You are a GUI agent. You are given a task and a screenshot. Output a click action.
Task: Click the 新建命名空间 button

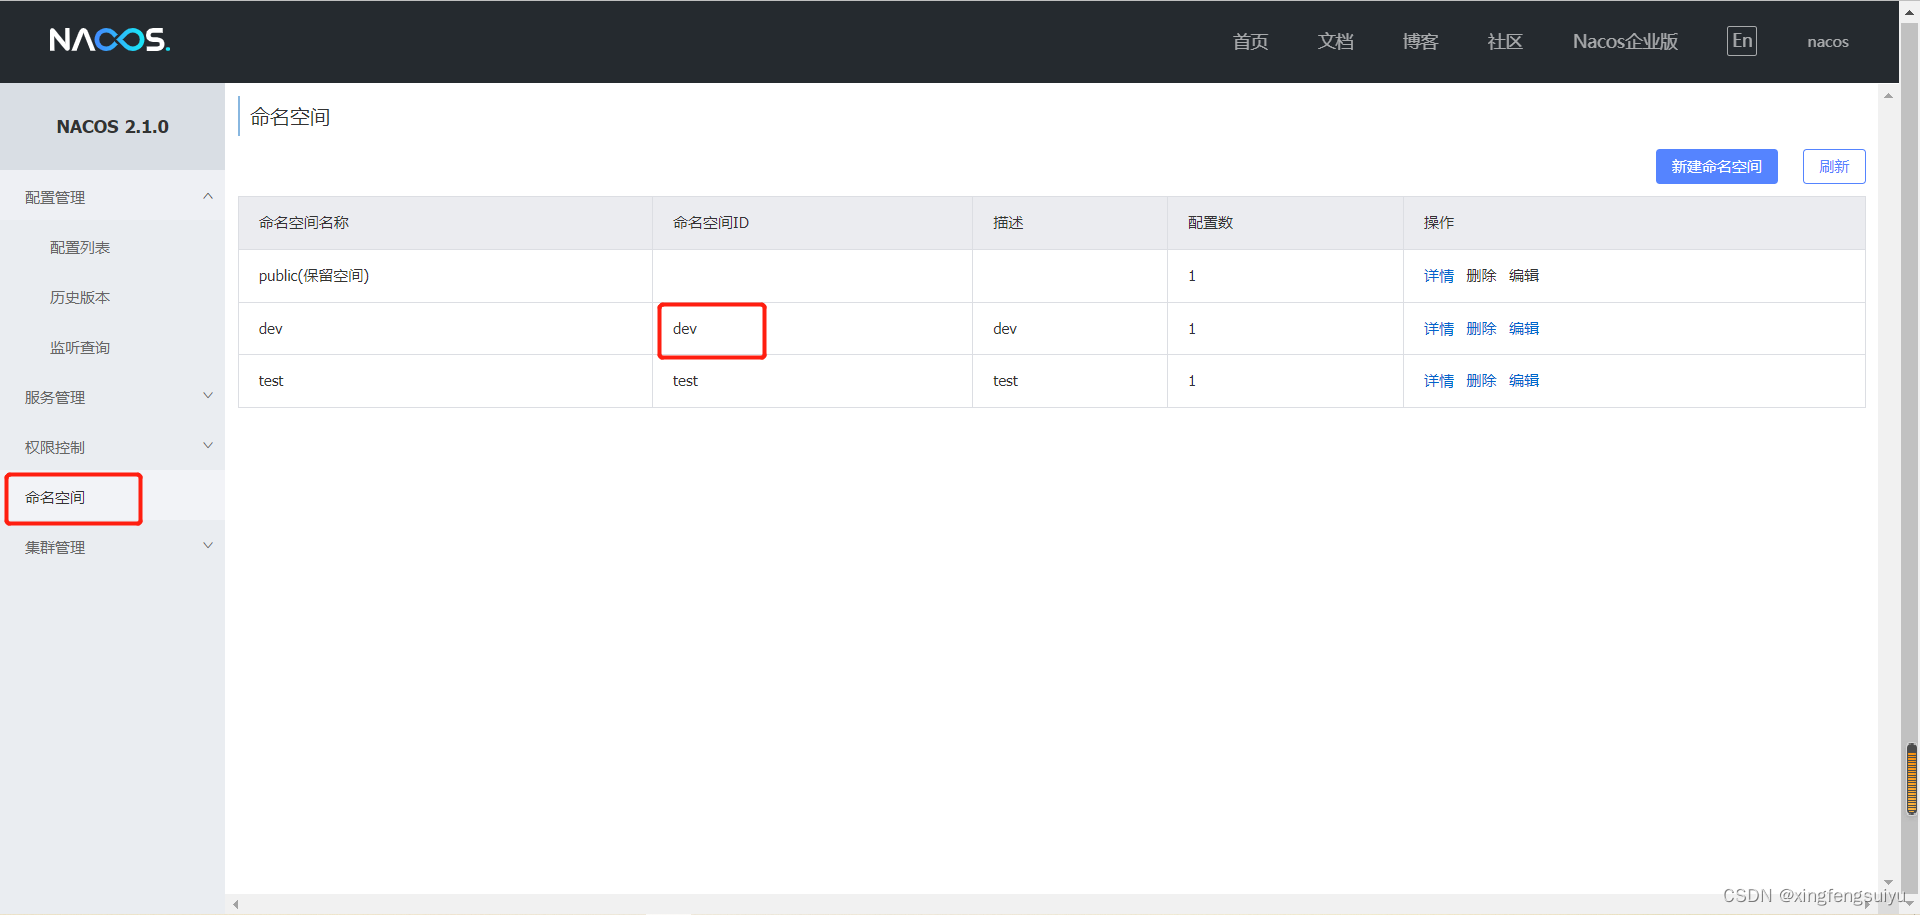1716,166
